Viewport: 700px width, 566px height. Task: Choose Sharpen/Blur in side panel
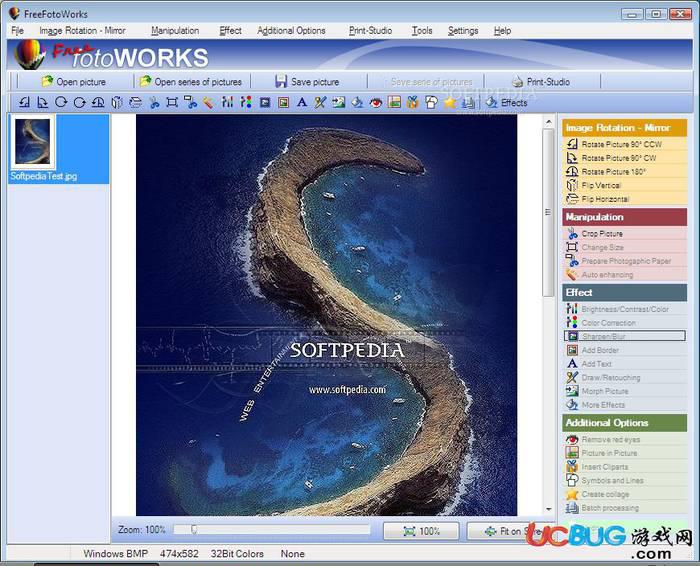pyautogui.click(x=625, y=336)
